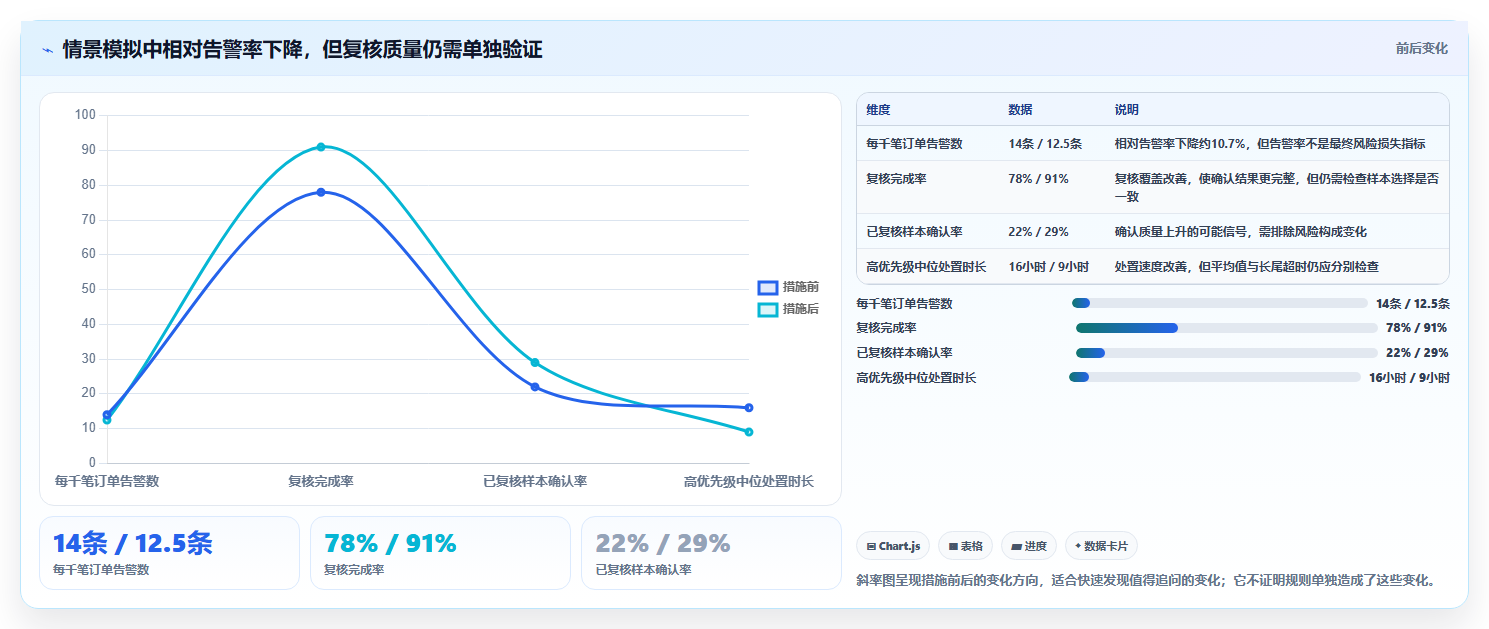This screenshot has width=1489, height=629.
Task: Click the 数据卡片 chip
Action: click(1101, 546)
